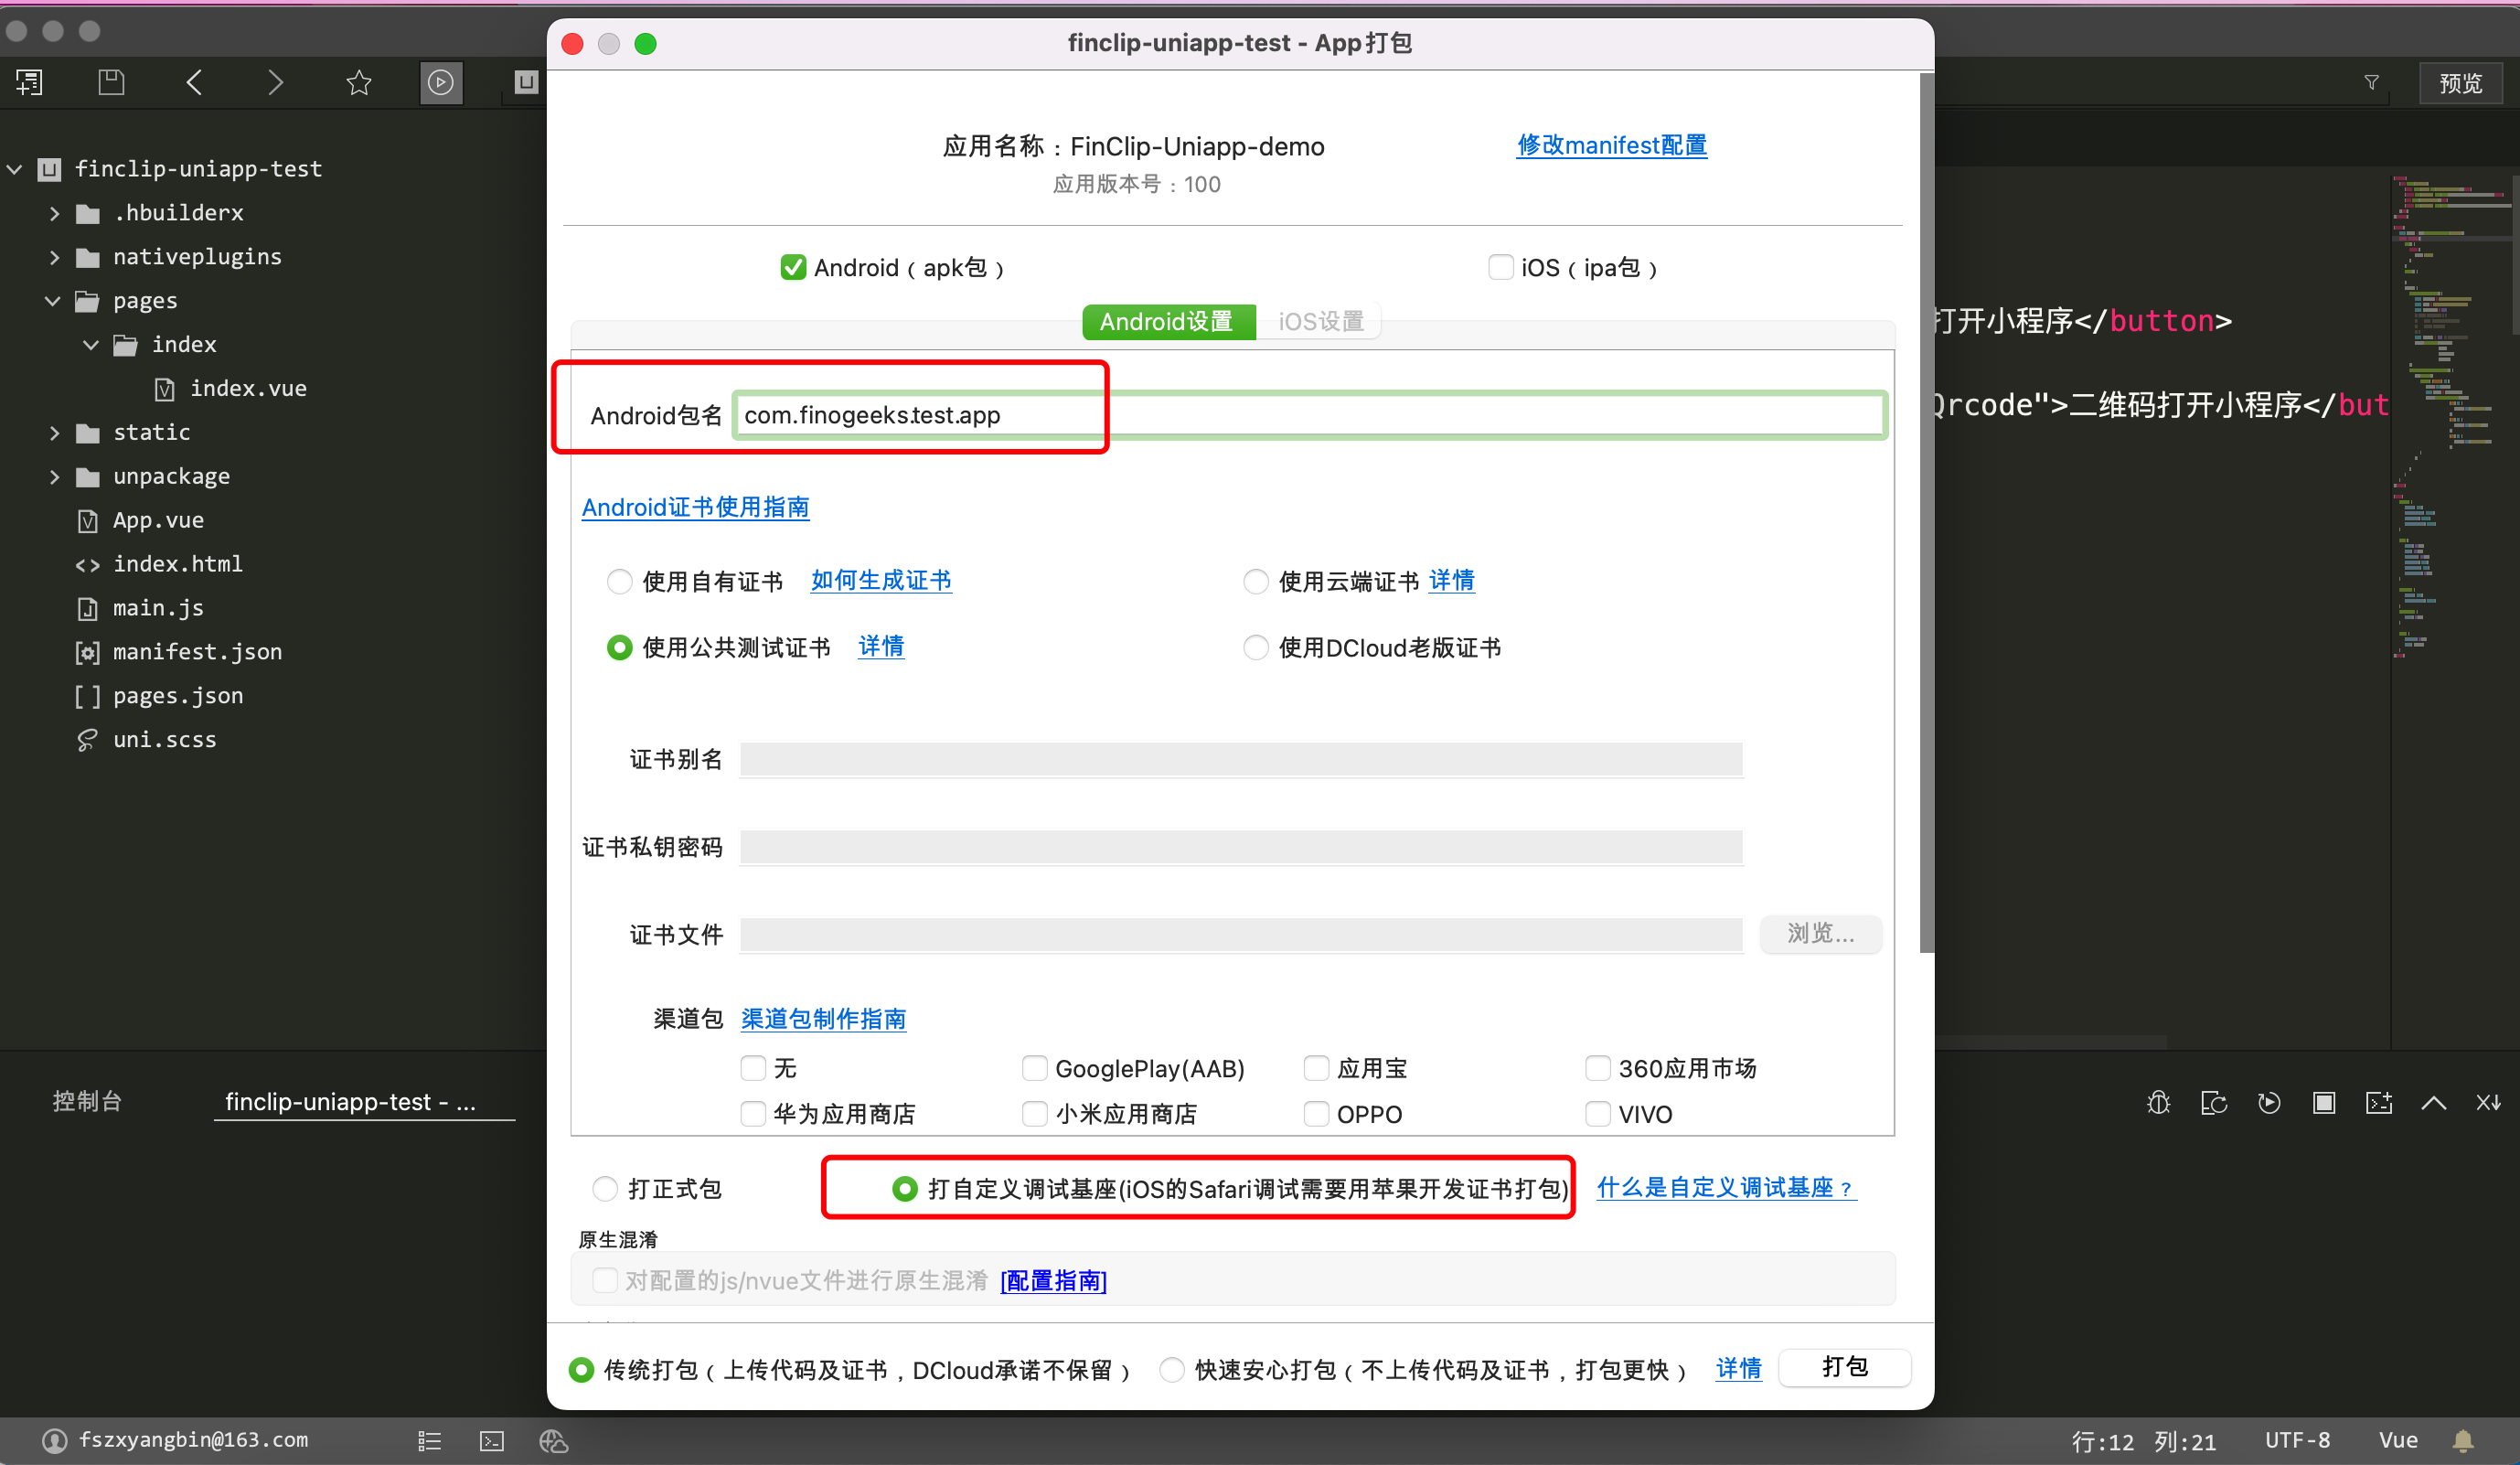Click the notification bell in status bar

click(2462, 1440)
